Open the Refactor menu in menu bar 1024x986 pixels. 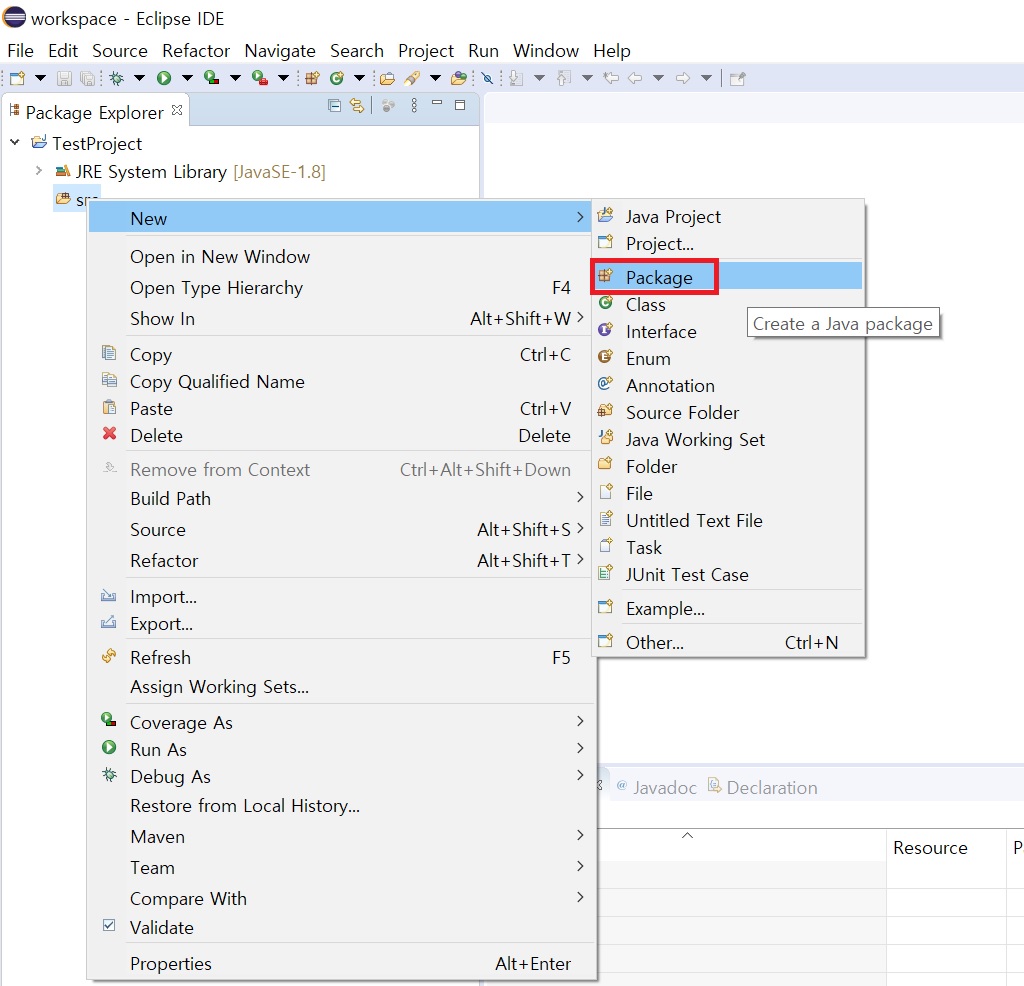[x=196, y=50]
